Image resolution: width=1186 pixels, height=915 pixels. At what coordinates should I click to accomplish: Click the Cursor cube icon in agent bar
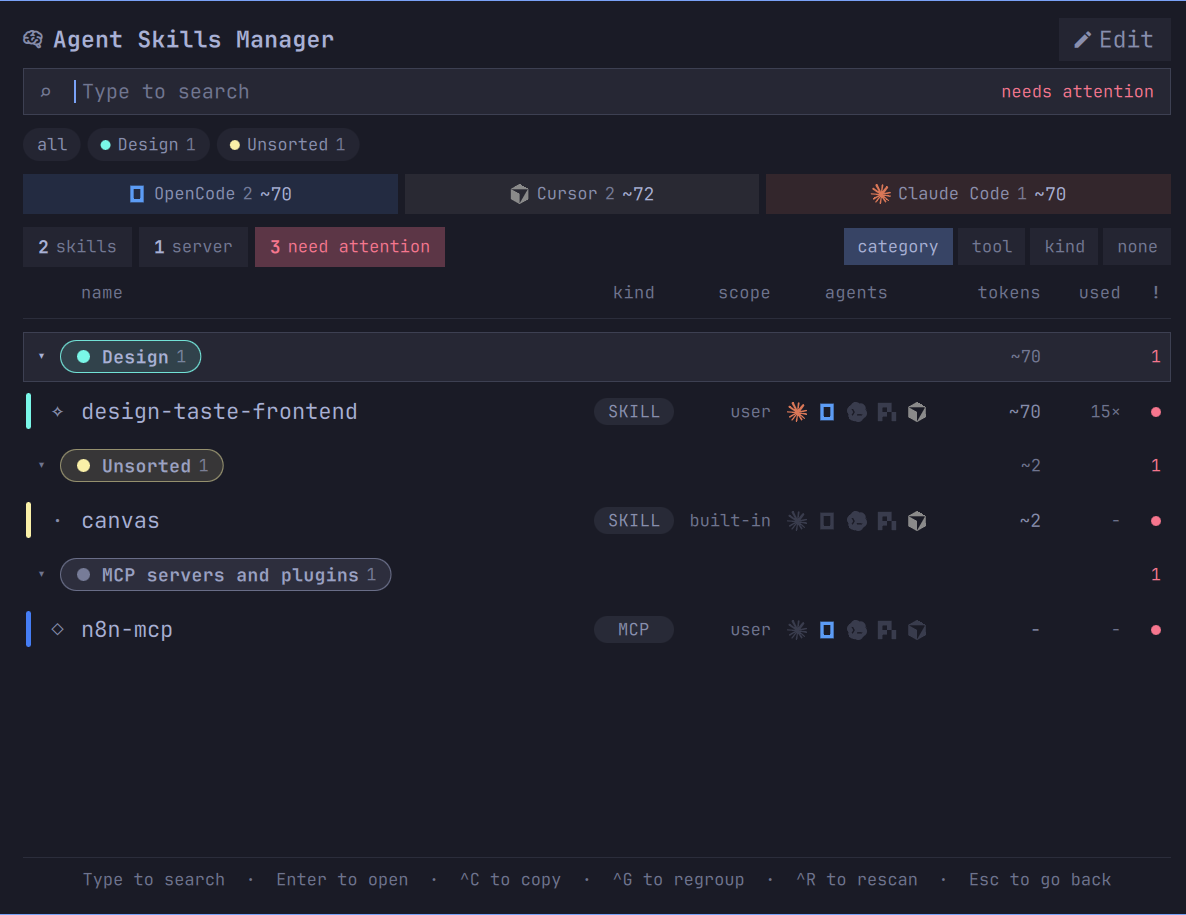[519, 194]
